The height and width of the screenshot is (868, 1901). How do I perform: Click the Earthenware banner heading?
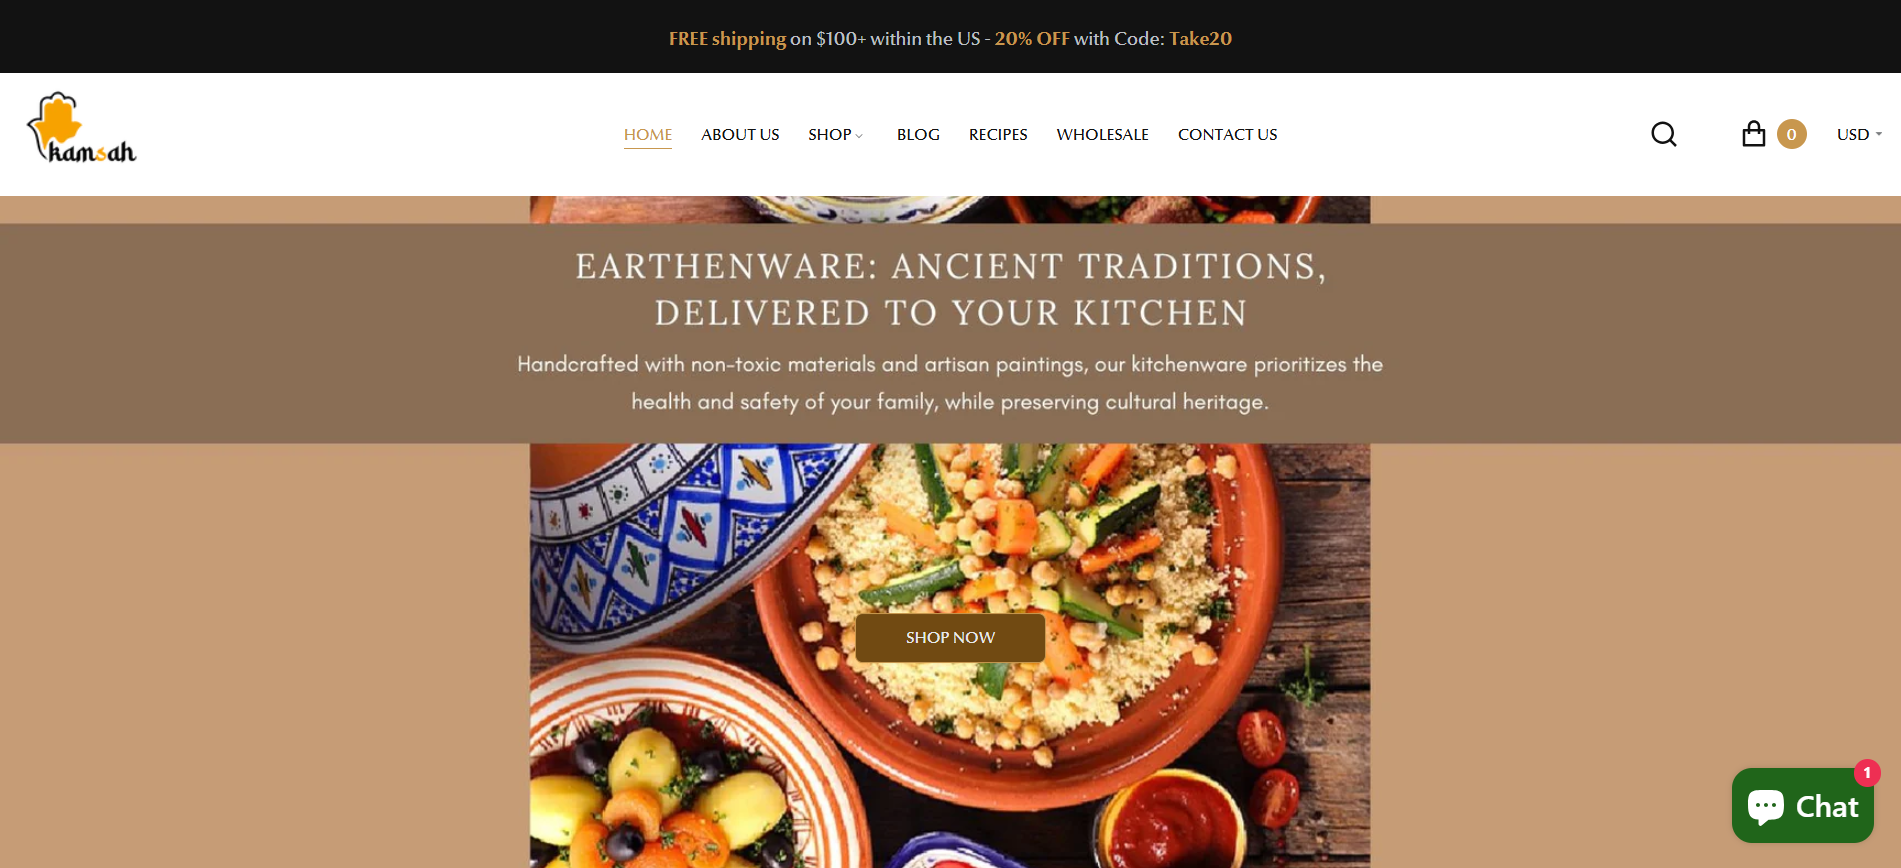coord(950,289)
